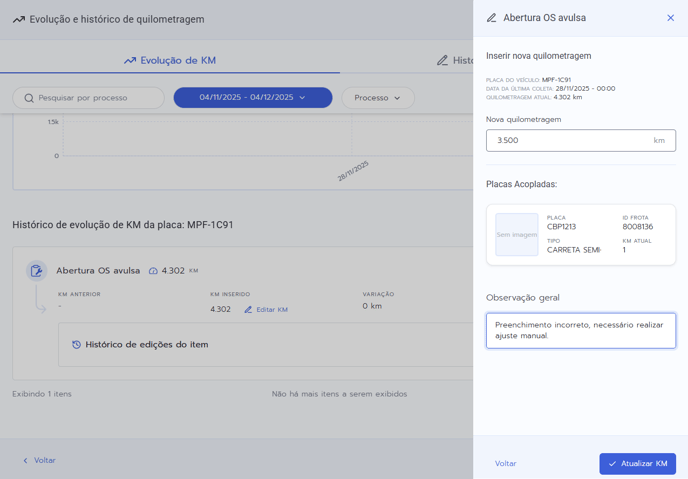Click the checkmark icon on Atualizar KM
The width and height of the screenshot is (688, 479).
tap(612, 464)
